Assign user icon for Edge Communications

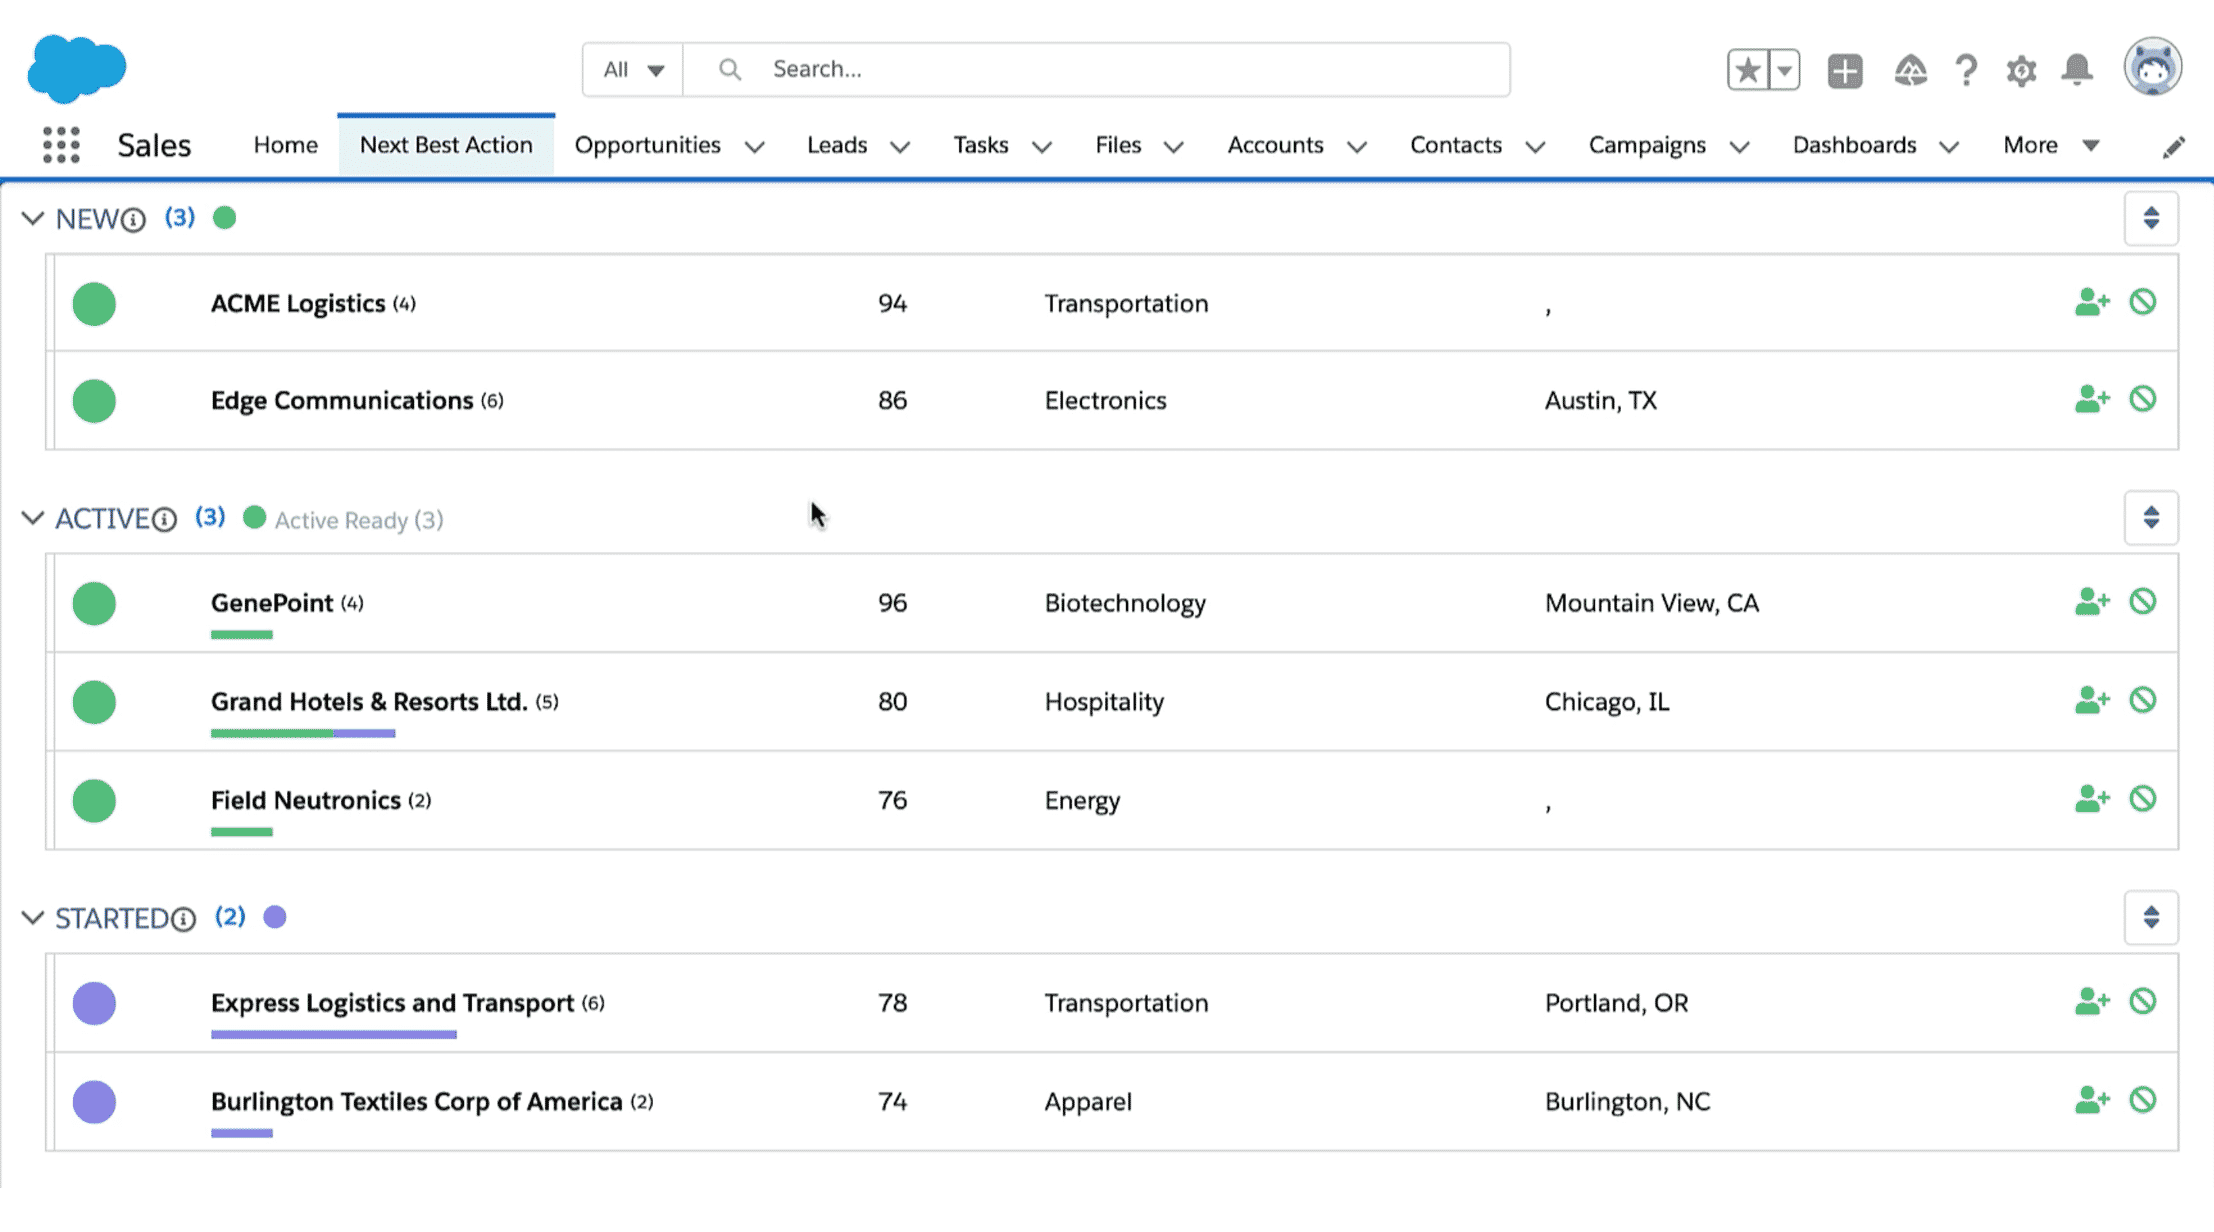pyautogui.click(x=2091, y=399)
